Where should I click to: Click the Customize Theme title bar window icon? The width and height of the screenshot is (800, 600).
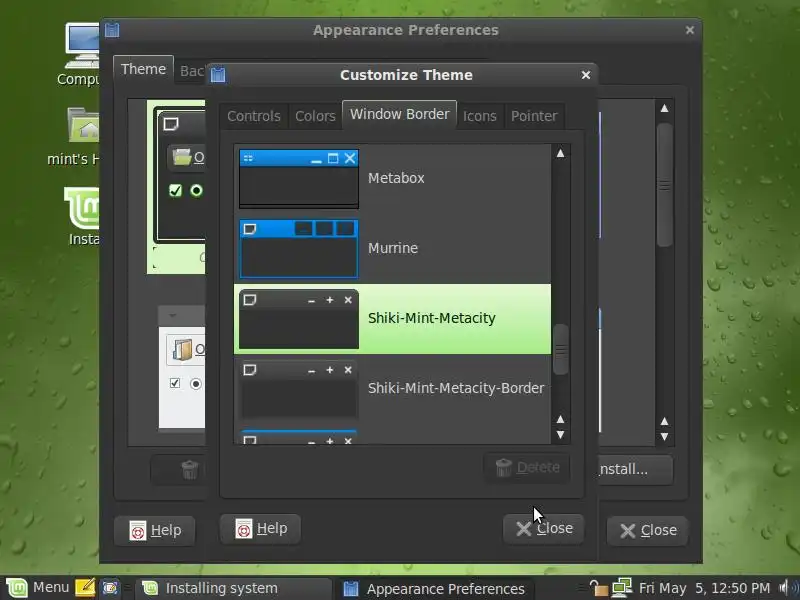tap(218, 75)
